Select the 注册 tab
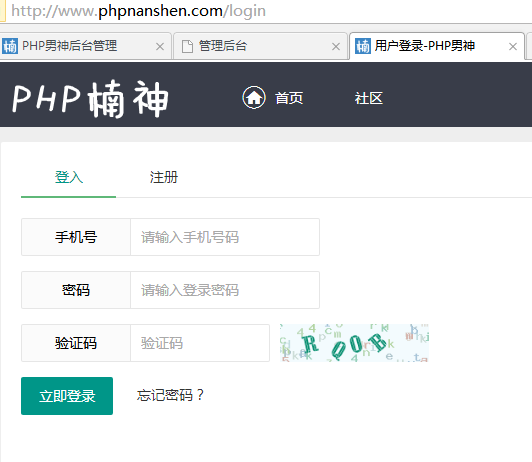The height and width of the screenshot is (462, 532). click(x=164, y=177)
